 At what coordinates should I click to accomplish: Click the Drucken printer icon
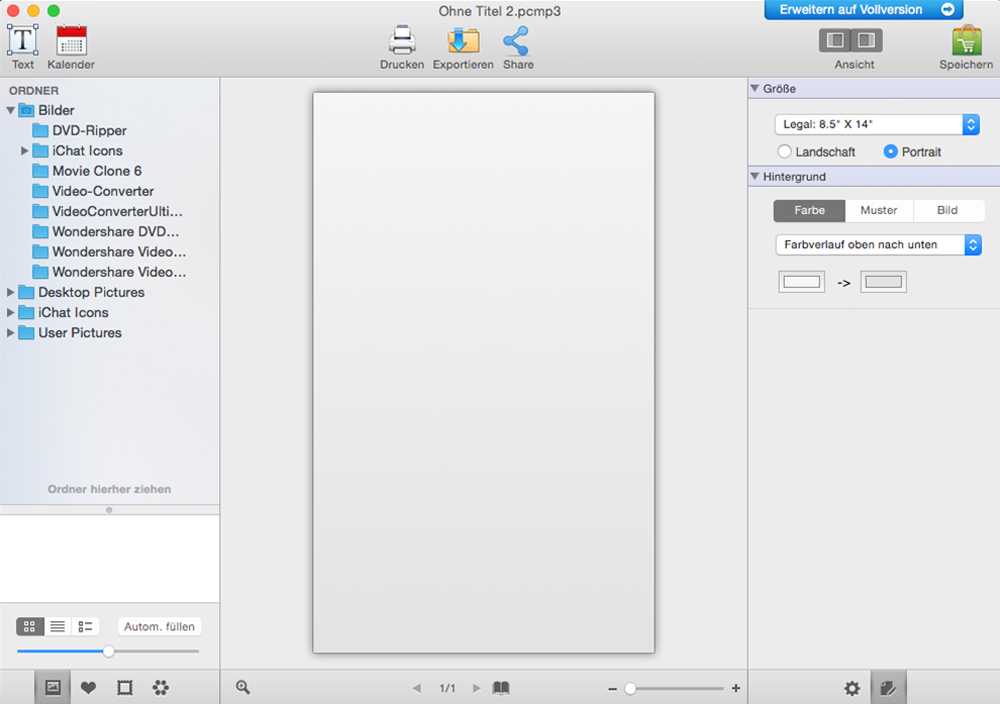point(401,41)
